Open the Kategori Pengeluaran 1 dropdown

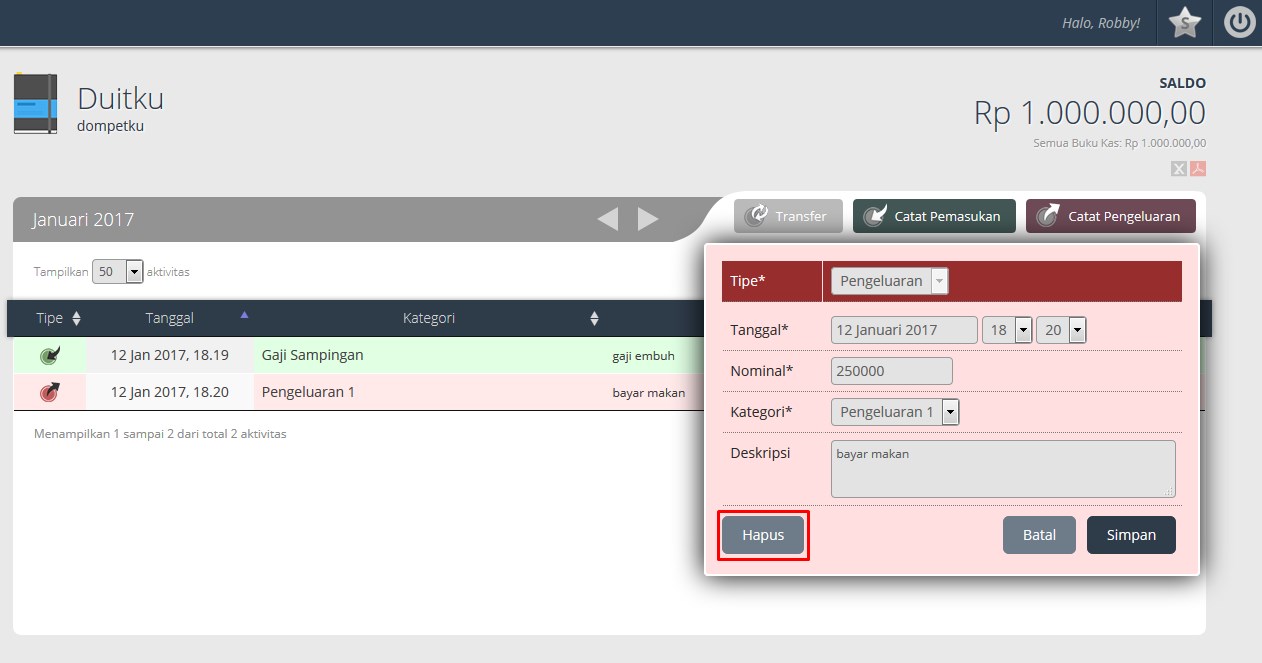click(895, 412)
